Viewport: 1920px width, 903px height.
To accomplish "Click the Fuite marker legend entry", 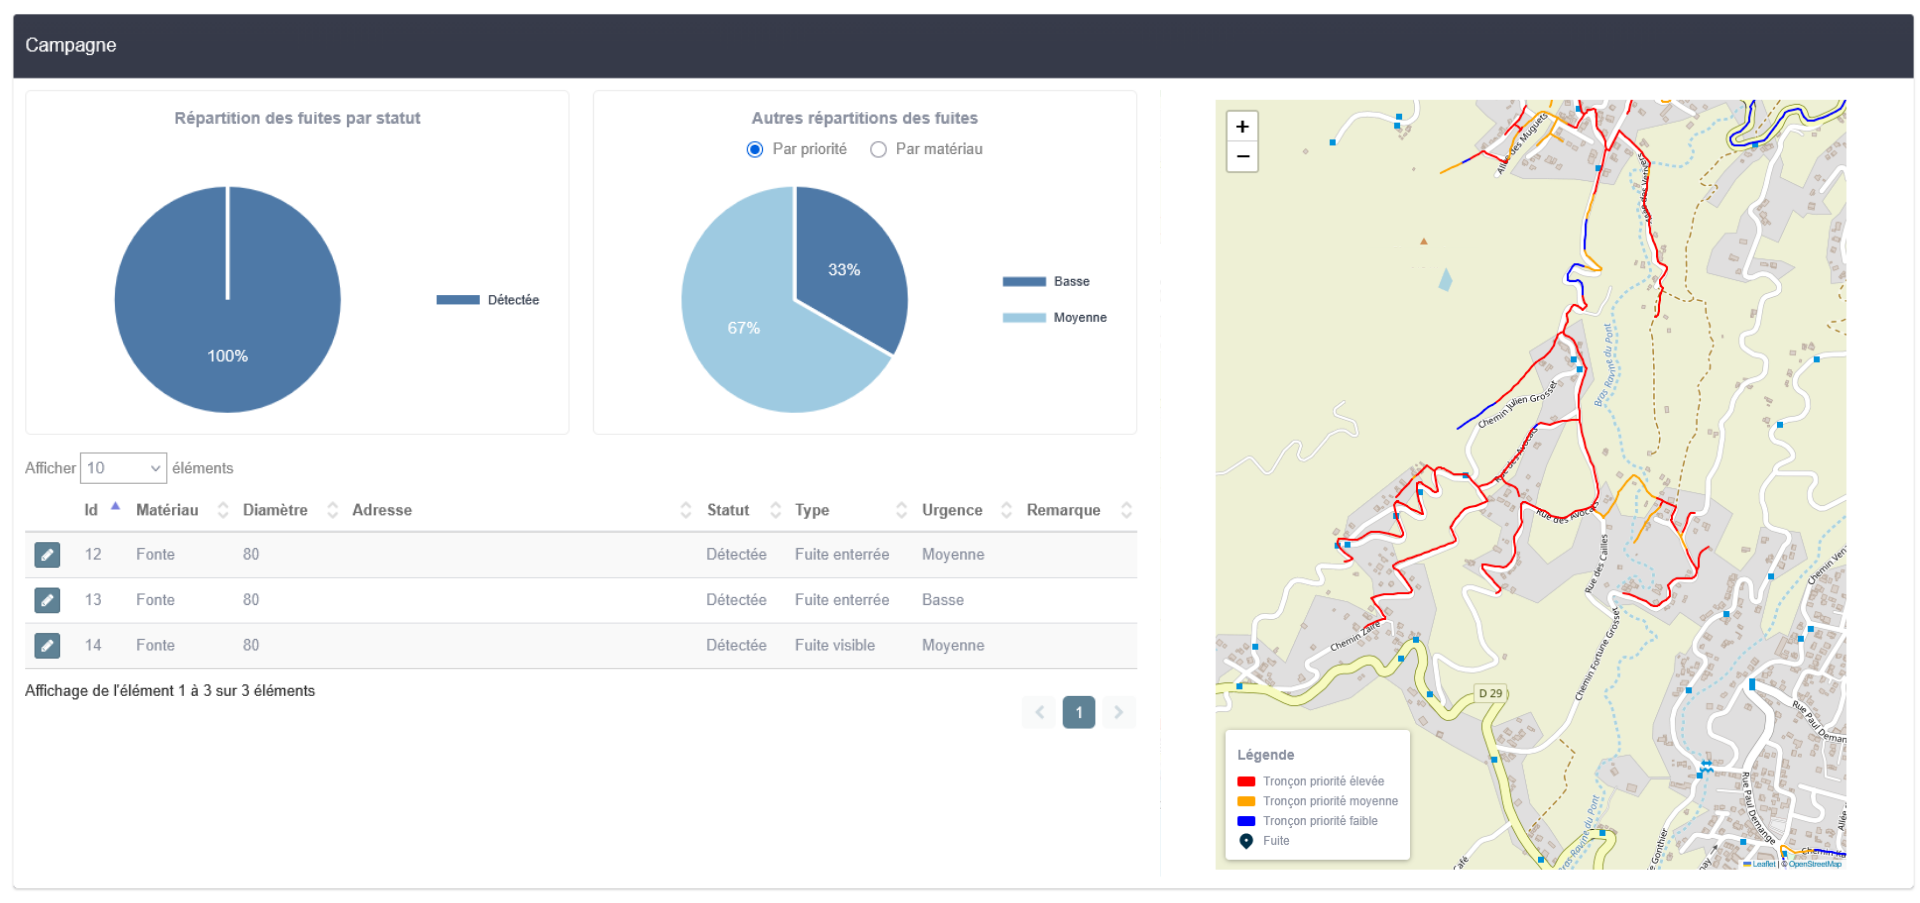I will pyautogui.click(x=1265, y=842).
